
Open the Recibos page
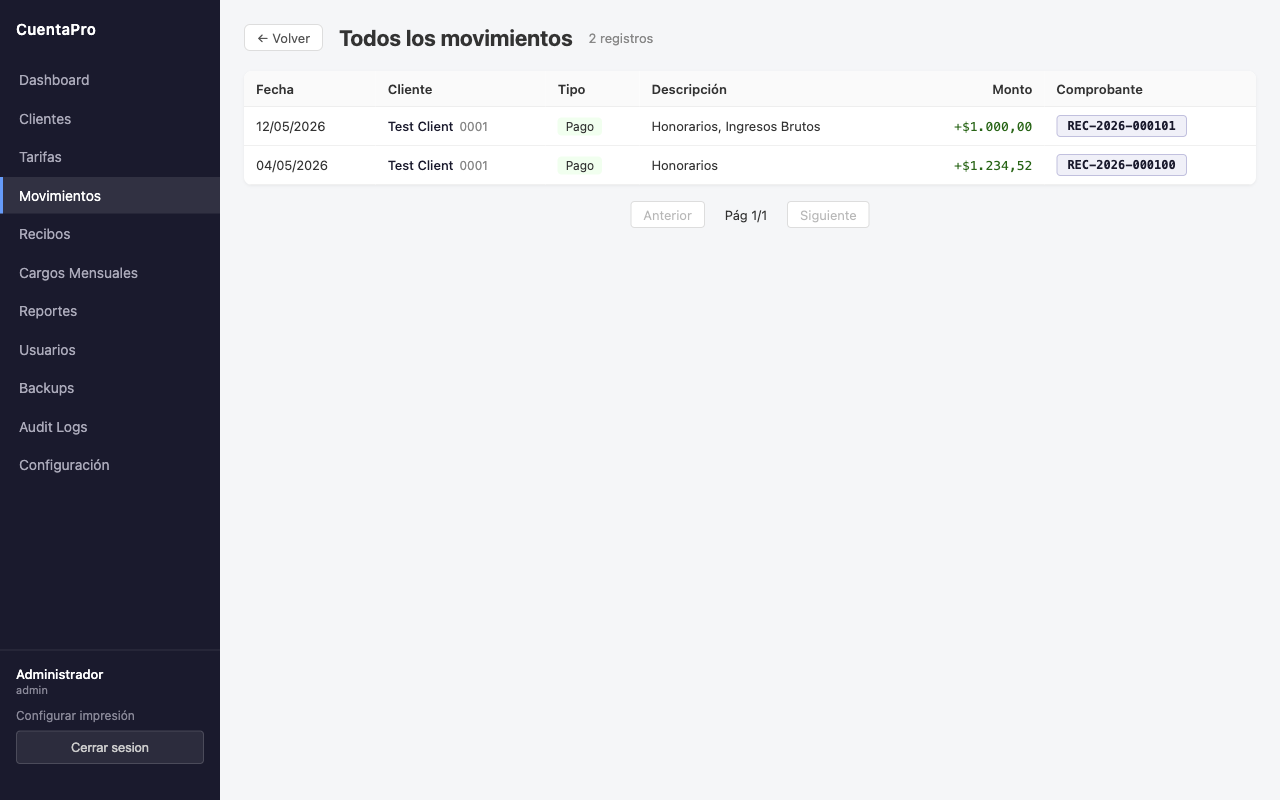tap(110, 234)
